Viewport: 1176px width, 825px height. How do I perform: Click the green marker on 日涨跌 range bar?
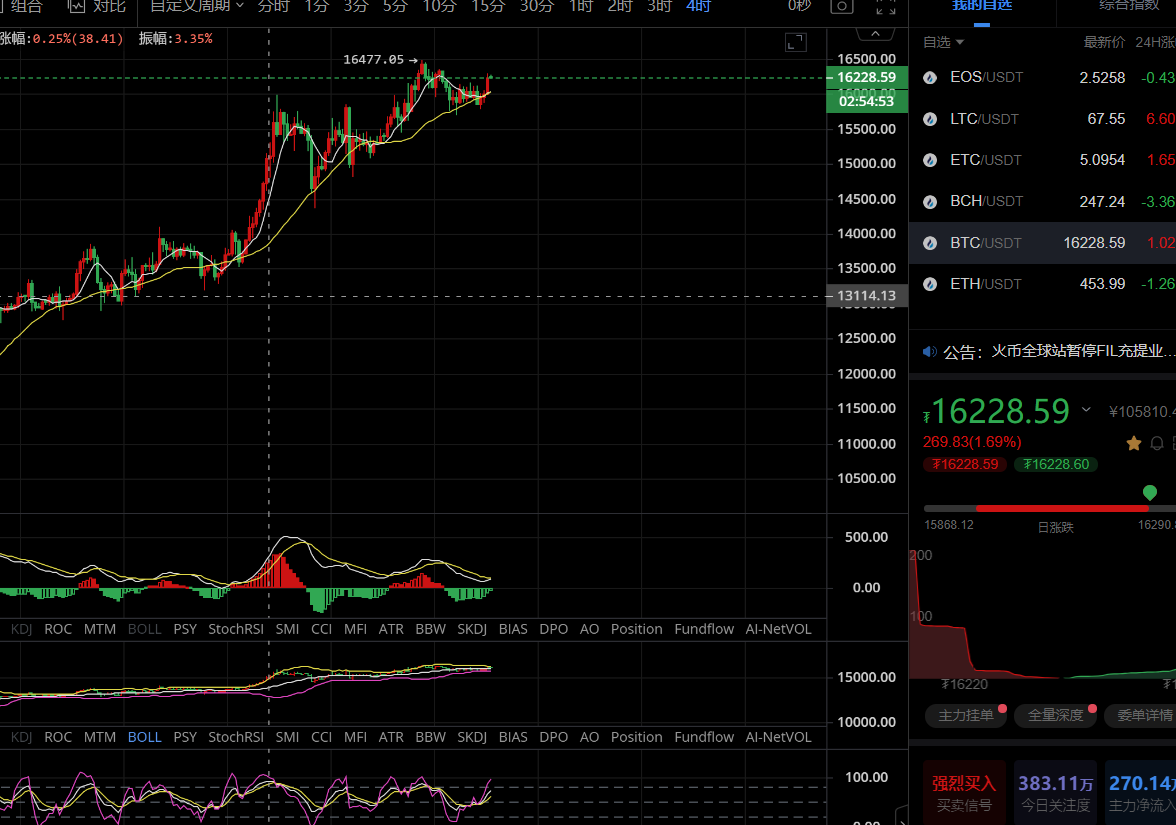1150,492
